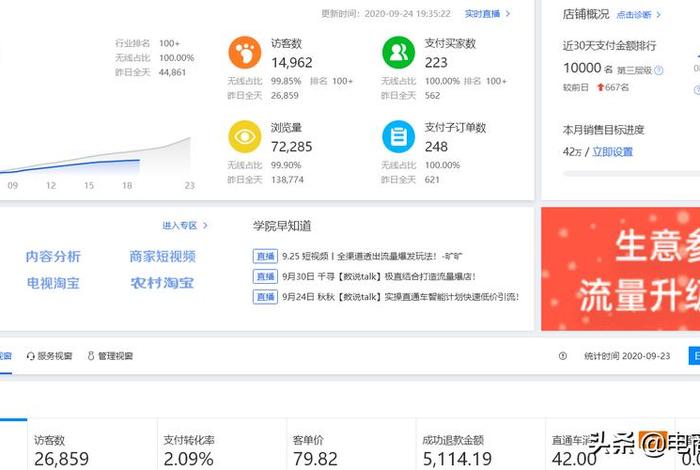Open 商家短视频 section
The image size is (700, 470).
tap(162, 256)
